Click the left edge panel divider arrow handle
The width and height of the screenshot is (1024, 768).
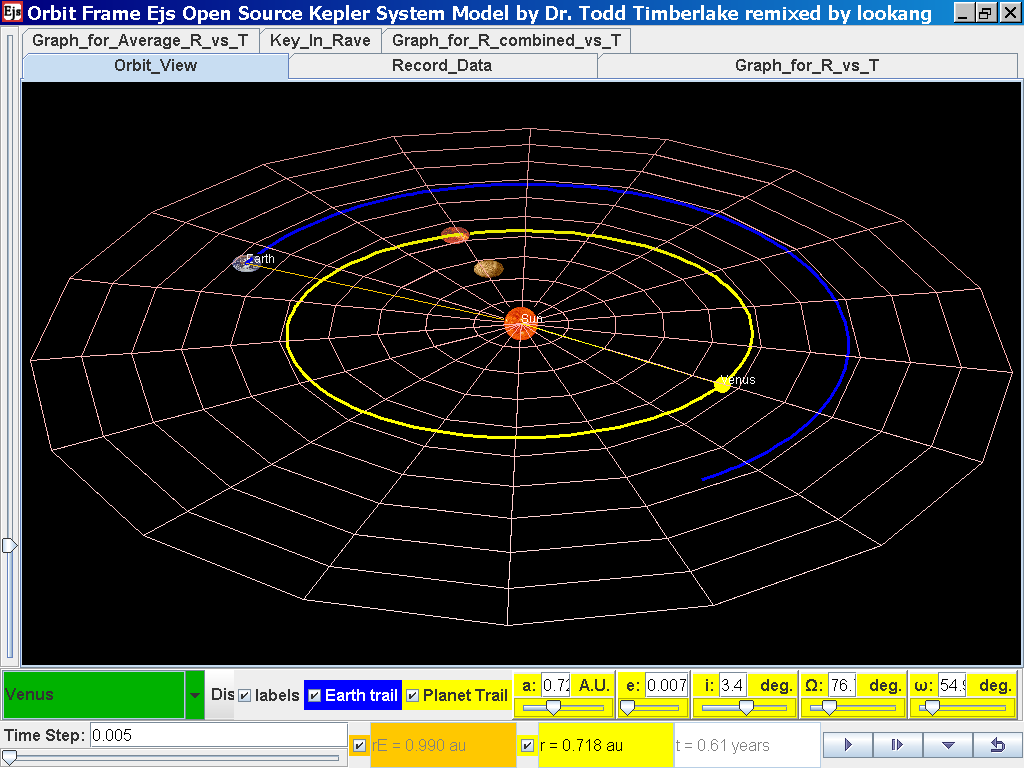tap(9, 545)
